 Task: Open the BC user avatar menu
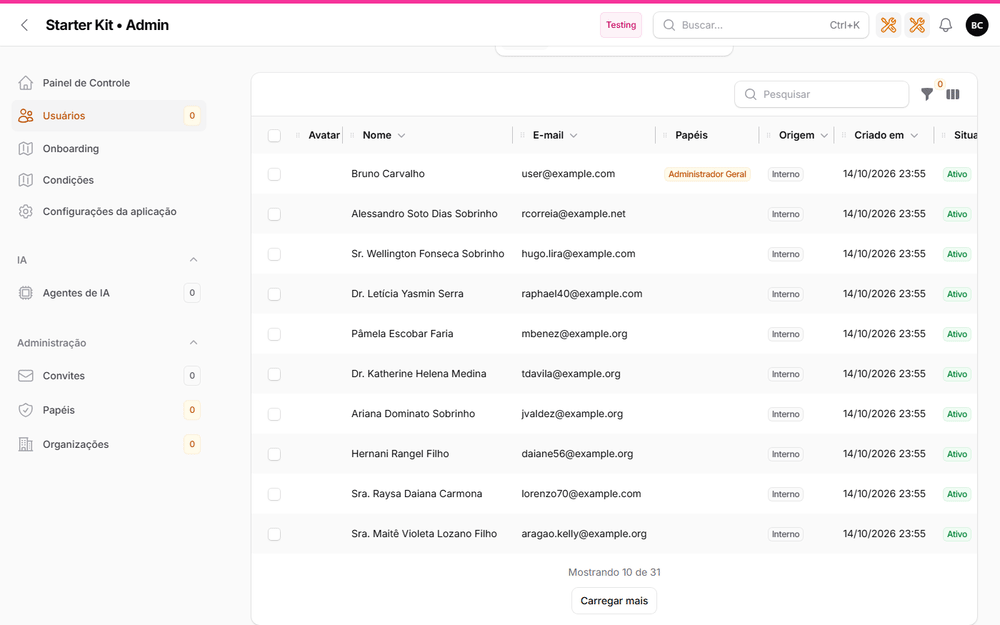(x=977, y=25)
